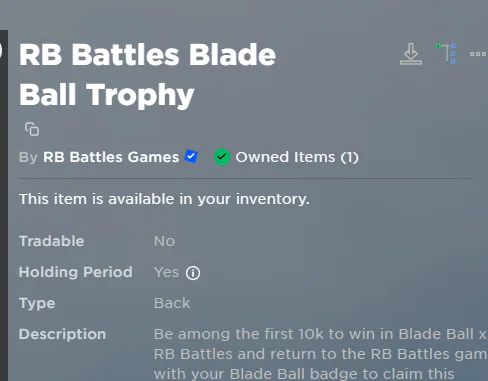Image resolution: width=488 pixels, height=381 pixels.
Task: Click the item description text
Action: [321, 354]
